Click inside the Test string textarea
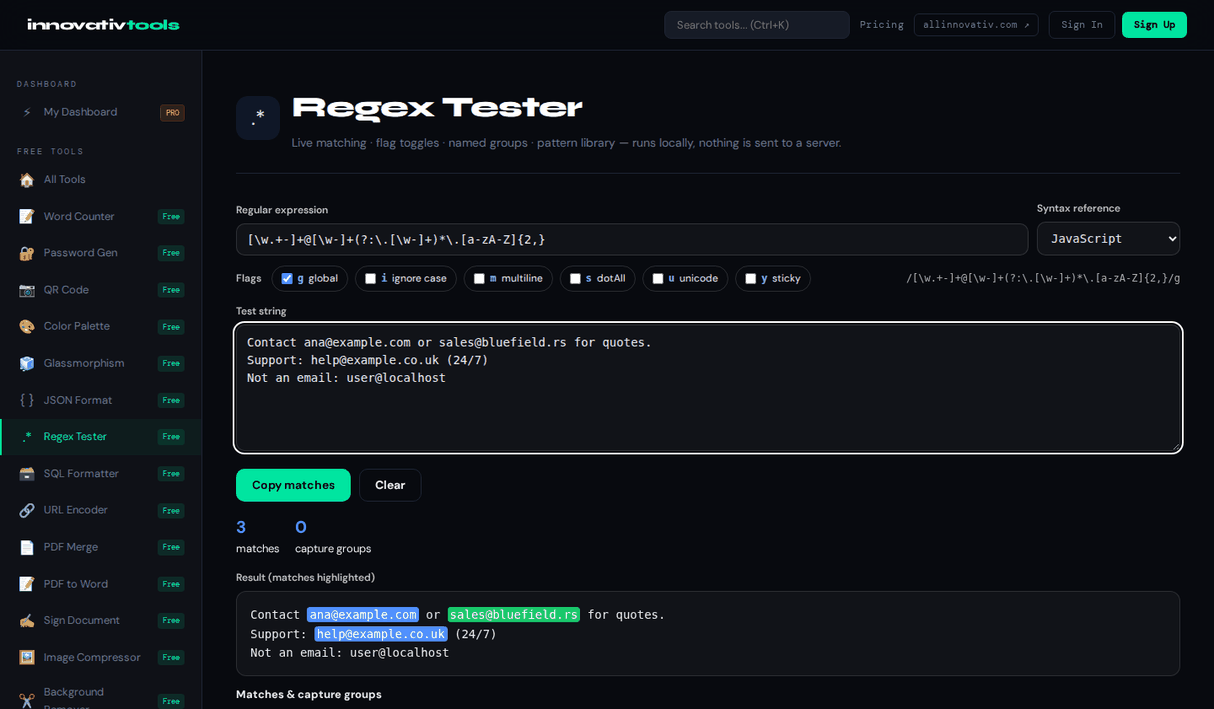1214x709 pixels. (708, 388)
